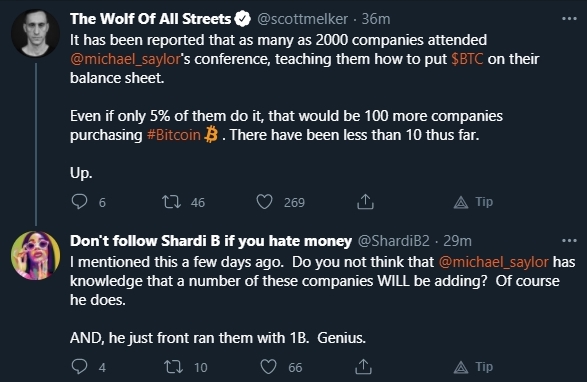
Task: Share the Shardi B reply
Action: click(363, 366)
